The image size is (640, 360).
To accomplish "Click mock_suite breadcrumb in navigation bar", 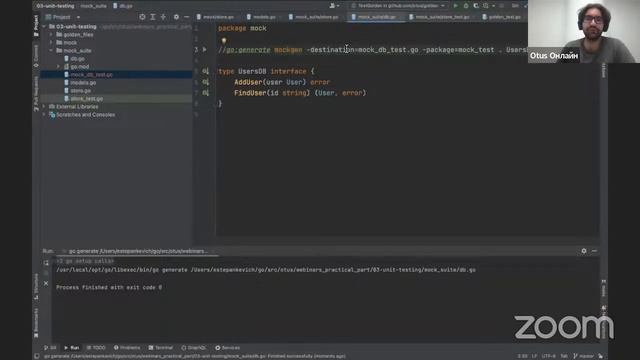I will click(x=93, y=6).
